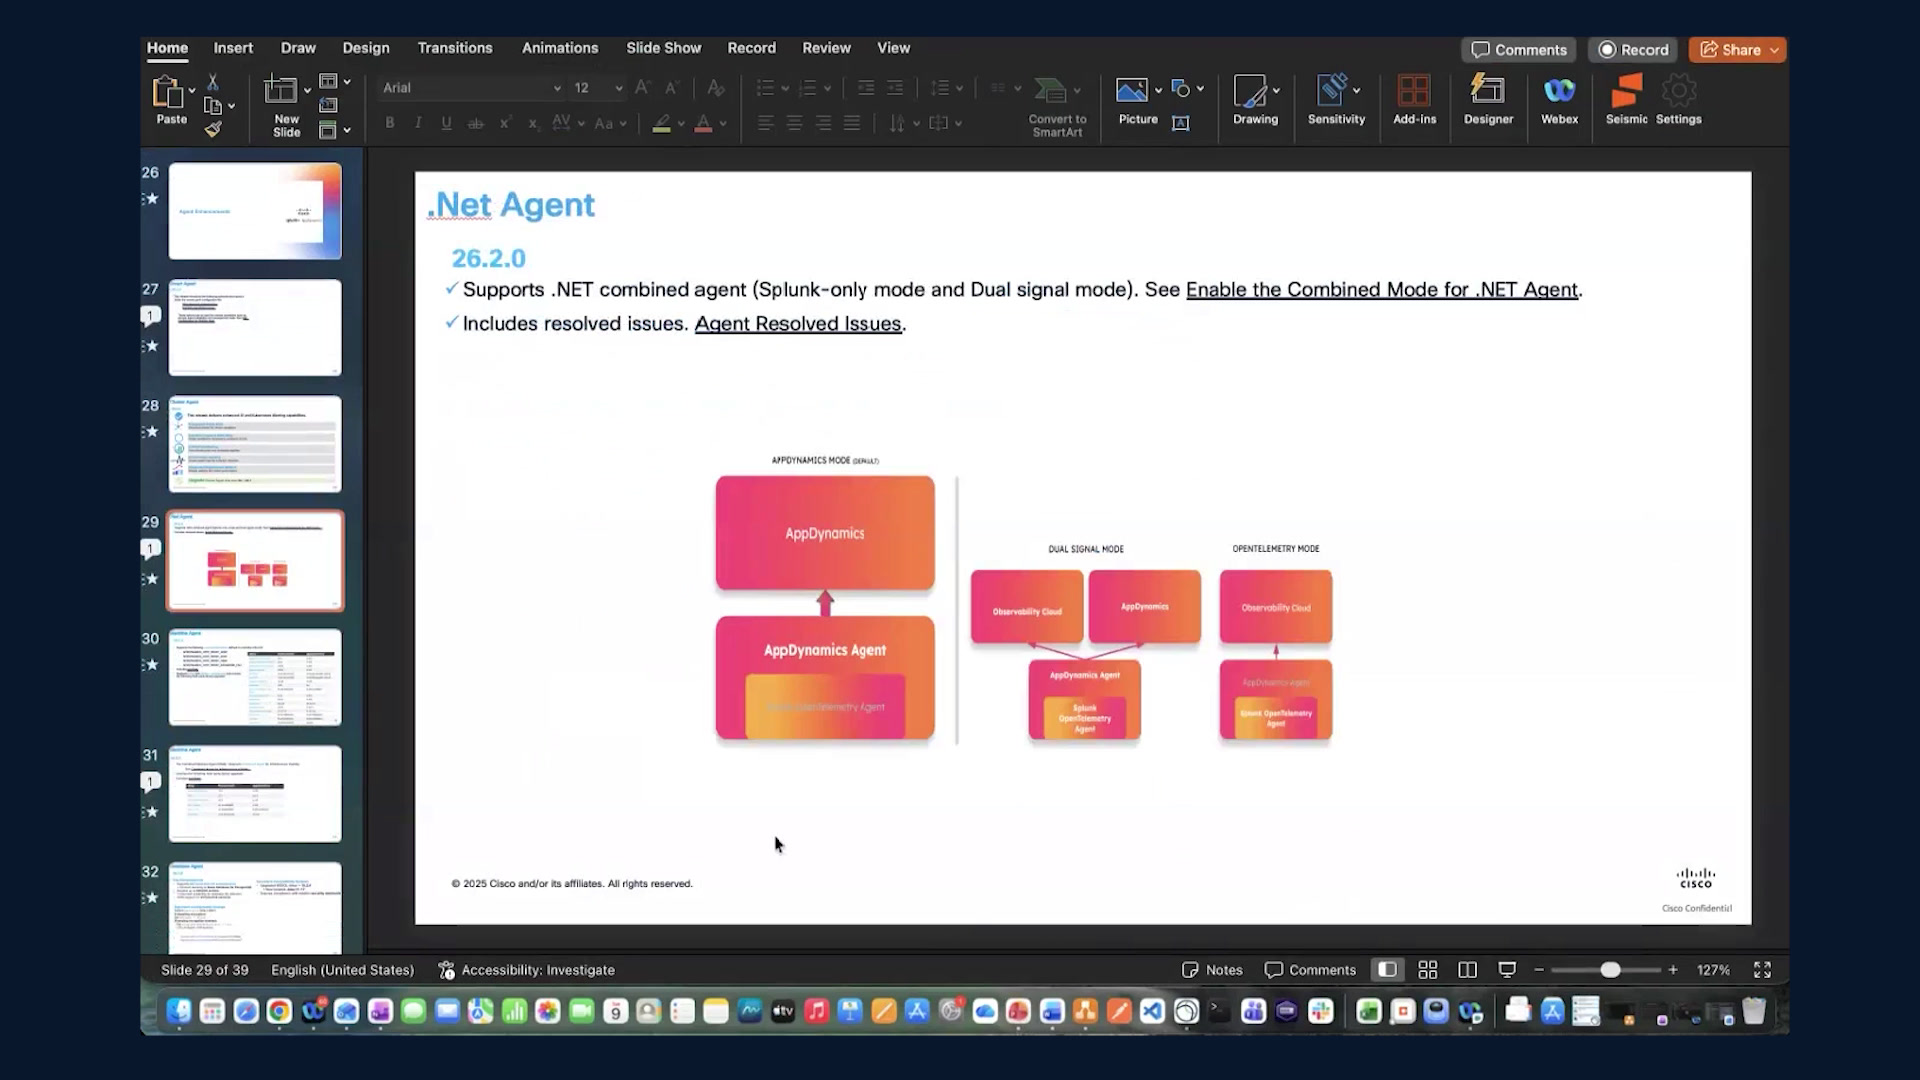This screenshot has width=1920, height=1080.
Task: Open the Sensitivity label tool
Action: pyautogui.click(x=1336, y=100)
